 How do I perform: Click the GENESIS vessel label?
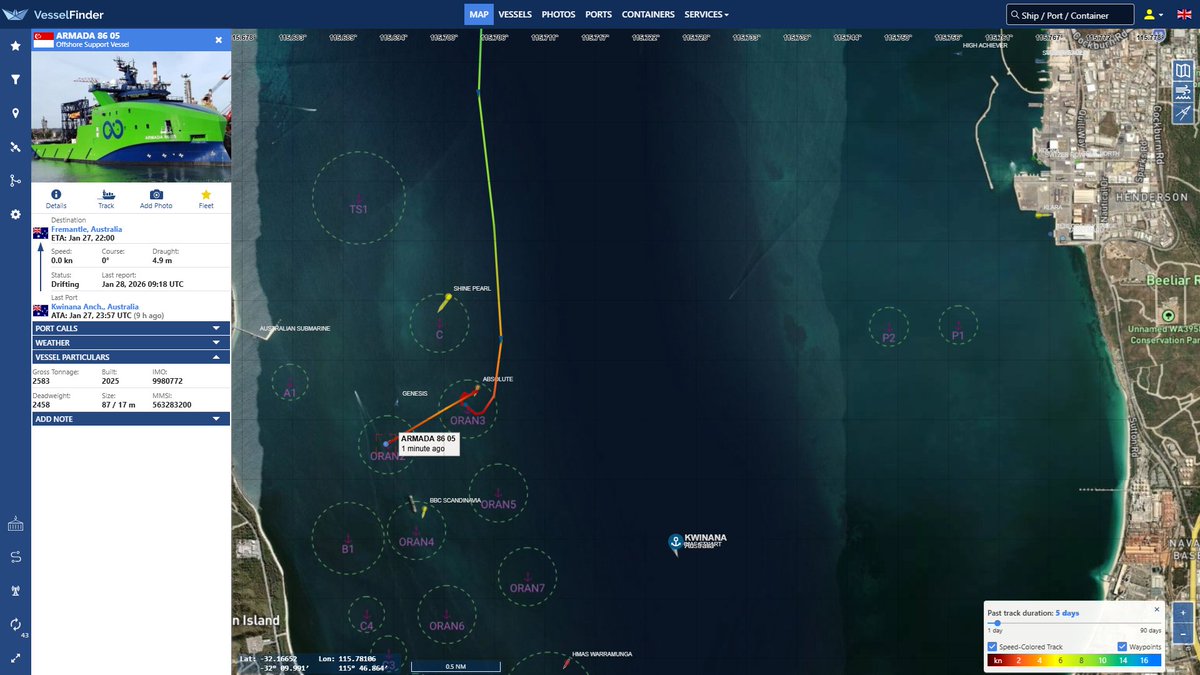point(415,393)
